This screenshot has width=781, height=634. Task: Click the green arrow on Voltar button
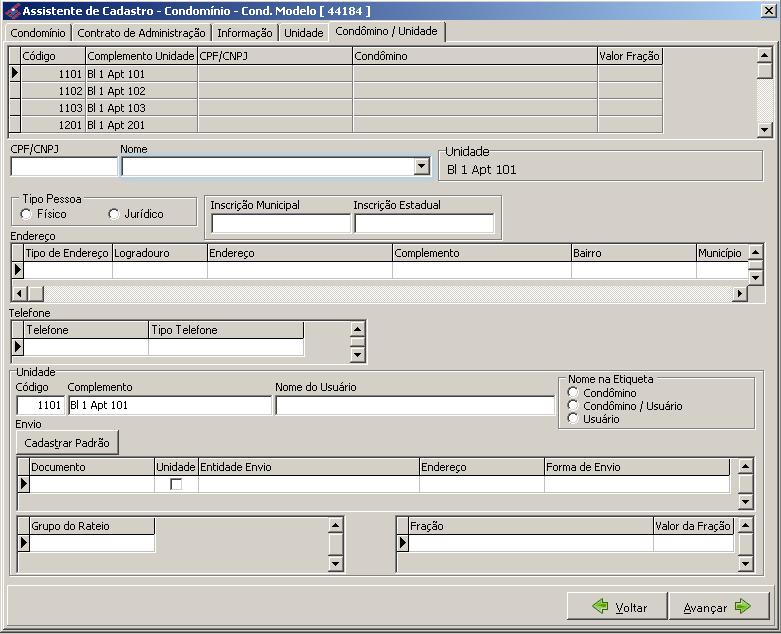point(600,607)
